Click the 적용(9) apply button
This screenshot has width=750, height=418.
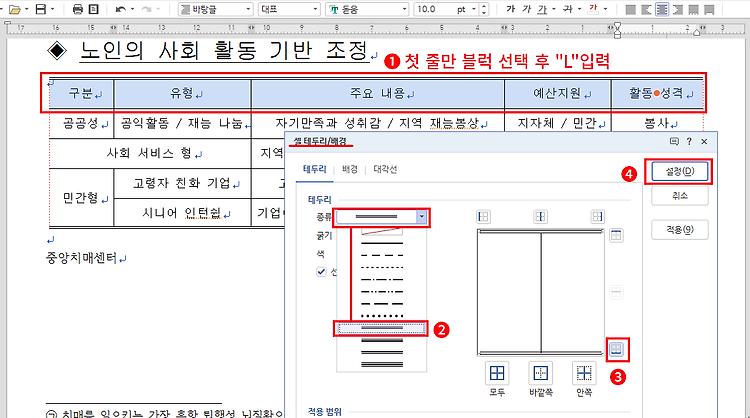point(679,230)
